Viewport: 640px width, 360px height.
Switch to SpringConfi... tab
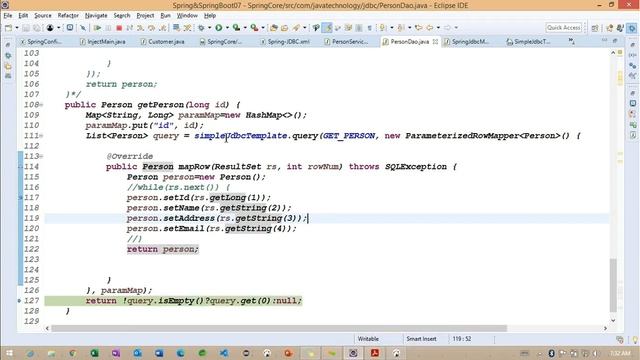point(41,42)
